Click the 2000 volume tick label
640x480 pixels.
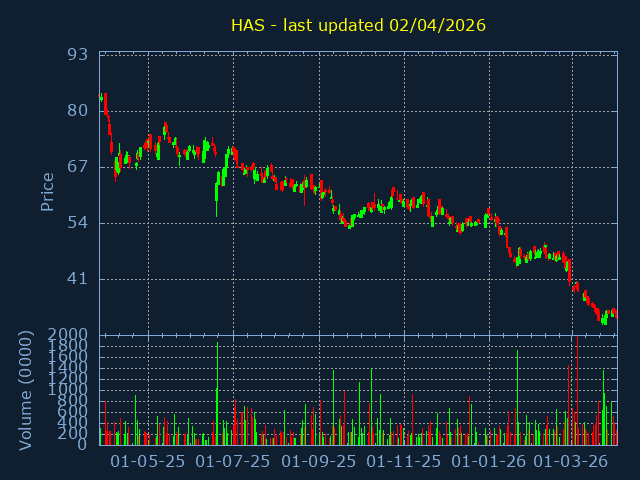pos(70,335)
